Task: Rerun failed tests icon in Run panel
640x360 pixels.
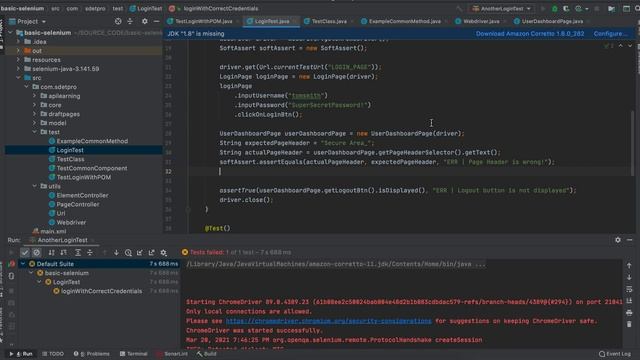Action: 11,264
